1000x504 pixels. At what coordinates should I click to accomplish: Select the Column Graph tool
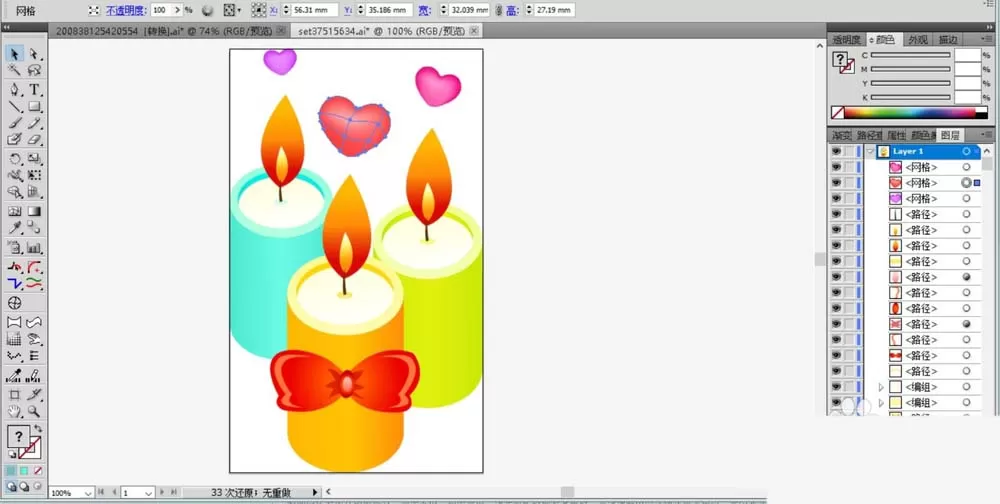(34, 248)
